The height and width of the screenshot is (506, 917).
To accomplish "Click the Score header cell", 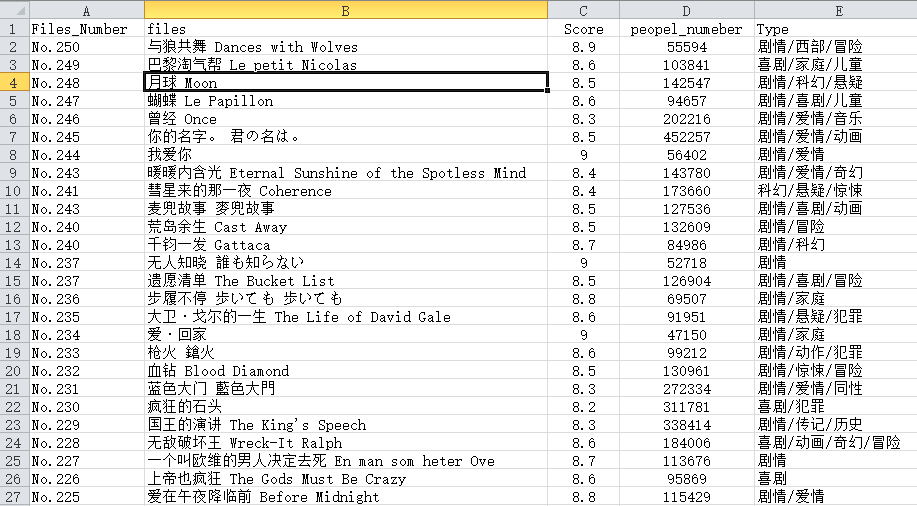I will 583,29.
